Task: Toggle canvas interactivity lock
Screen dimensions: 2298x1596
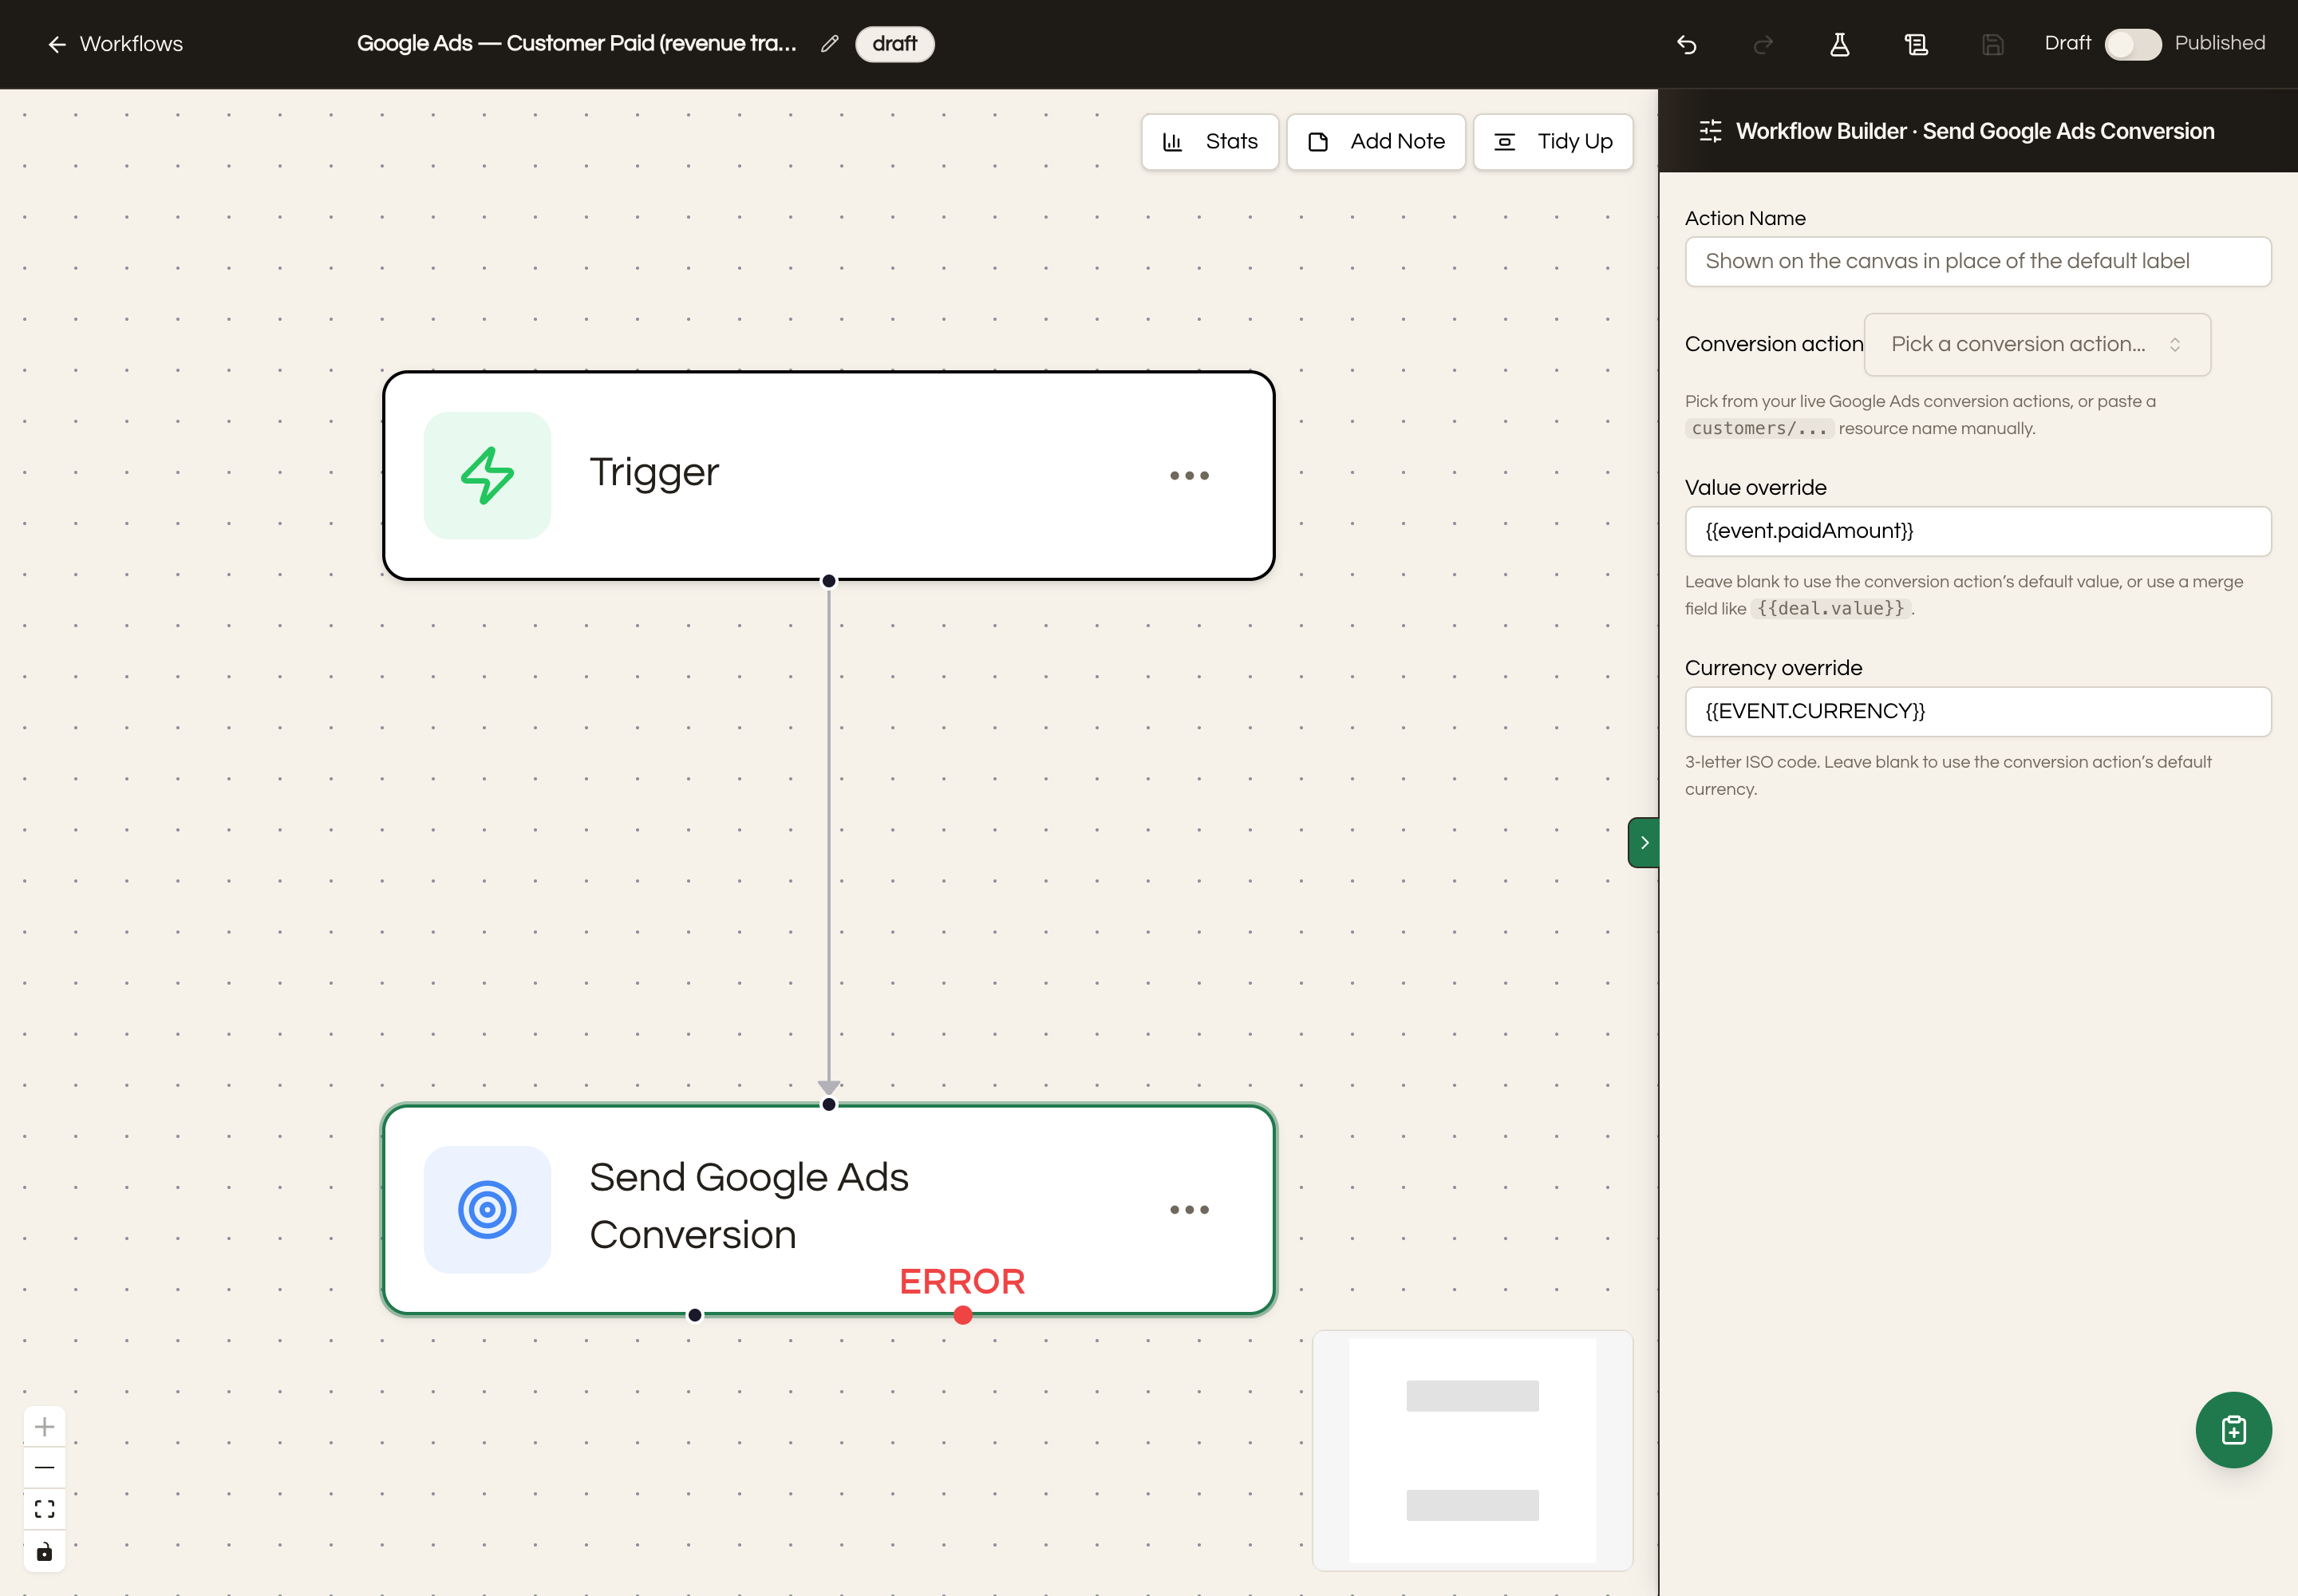Action: pos(44,1551)
